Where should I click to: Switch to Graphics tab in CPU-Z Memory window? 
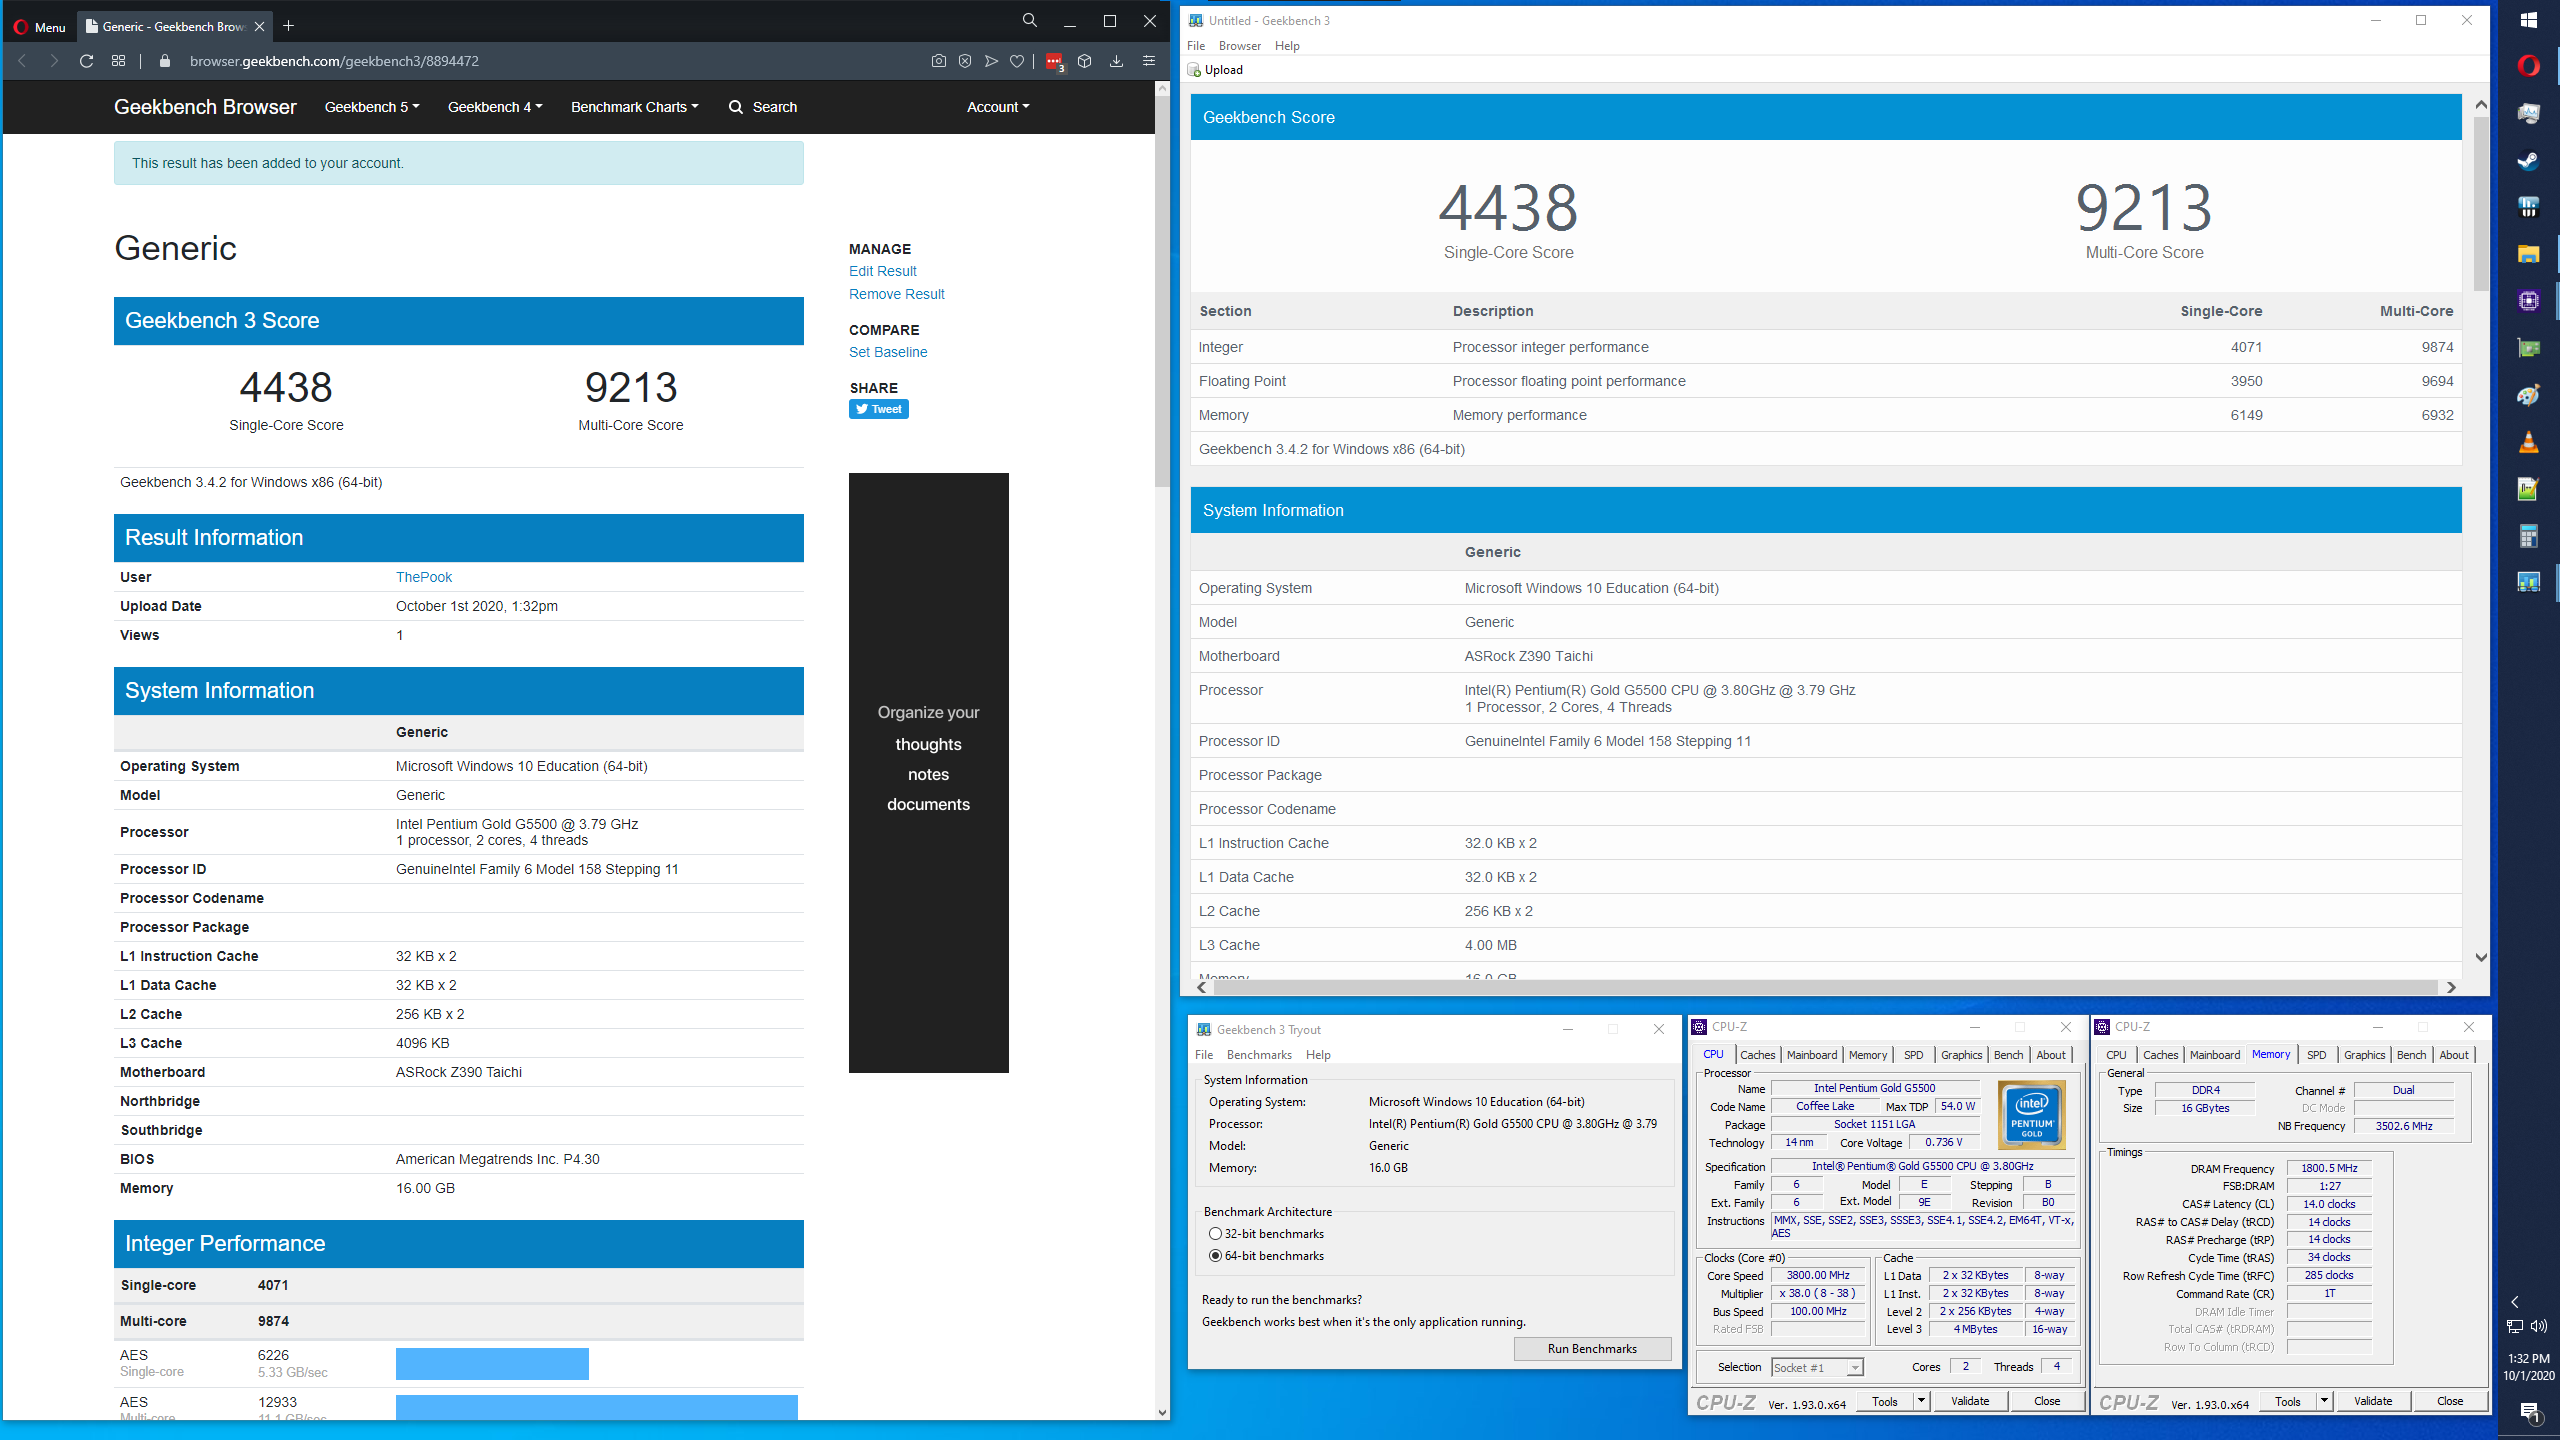(2364, 1055)
